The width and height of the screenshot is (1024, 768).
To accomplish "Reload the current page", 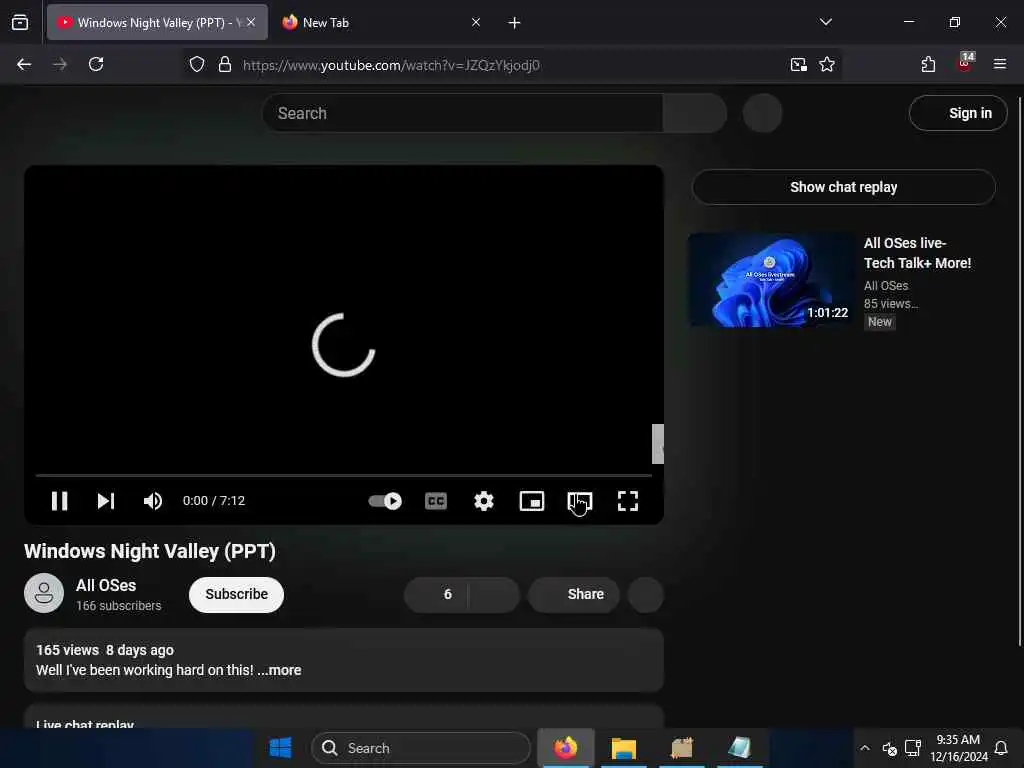I will 96,64.
